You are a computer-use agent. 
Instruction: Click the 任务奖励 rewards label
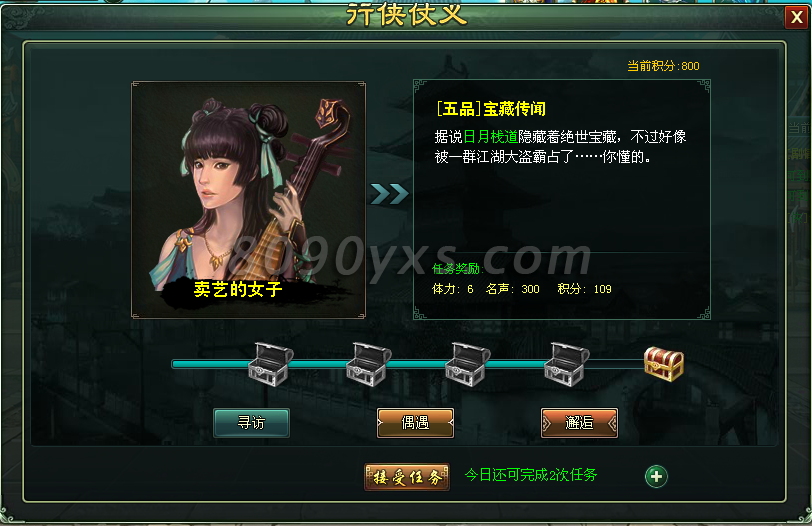(458, 269)
